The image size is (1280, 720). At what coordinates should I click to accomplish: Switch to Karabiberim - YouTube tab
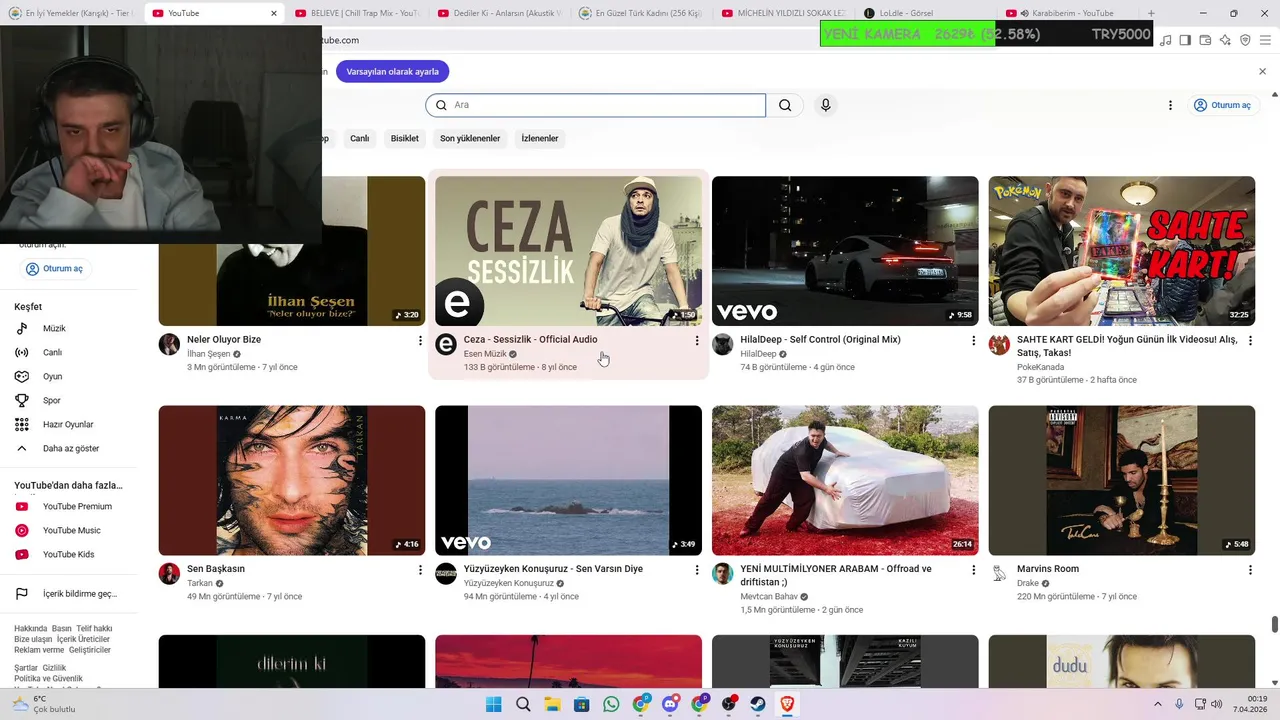pos(1066,13)
